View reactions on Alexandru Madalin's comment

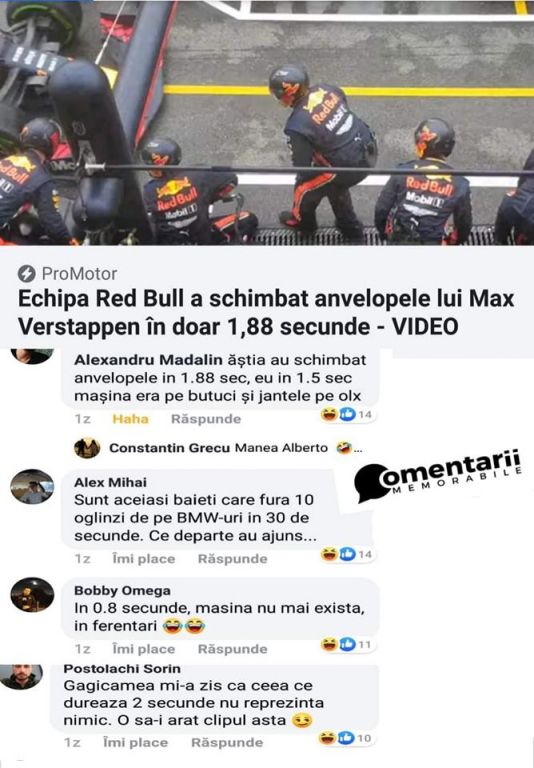click(x=347, y=414)
